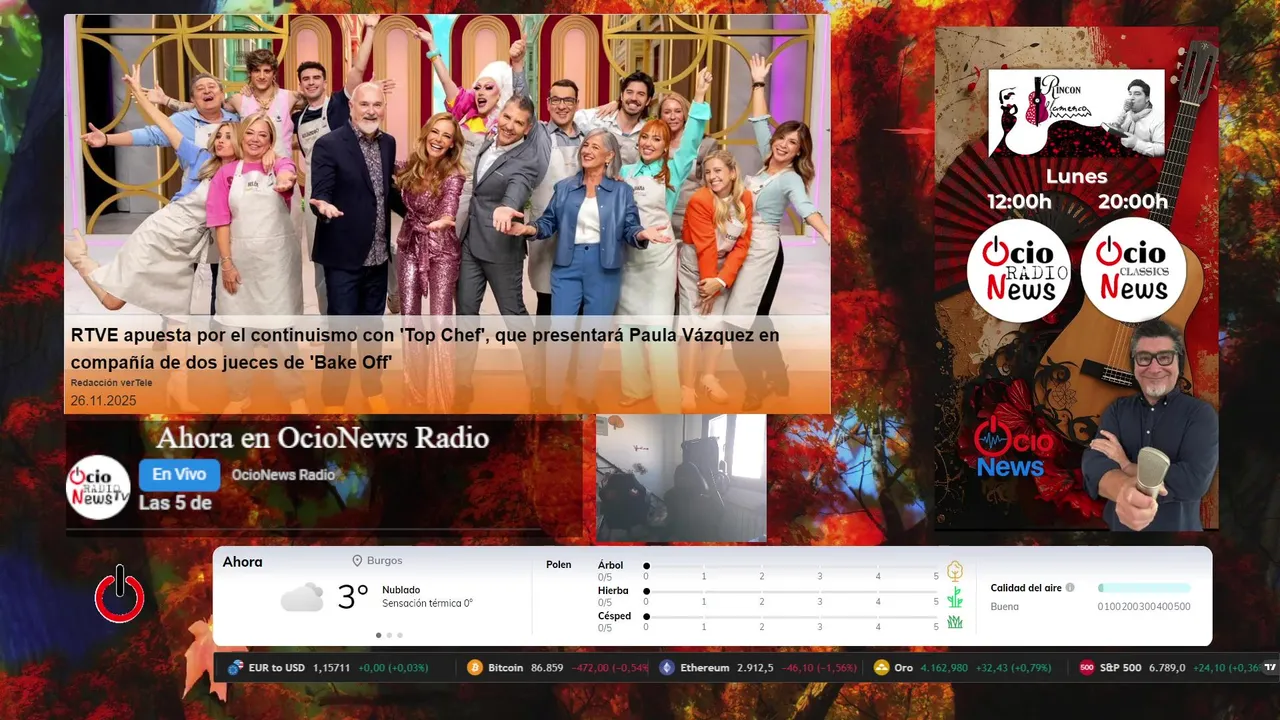Image resolution: width=1280 pixels, height=720 pixels.
Task: Click the location pin icon beside Burgos
Action: [x=357, y=561]
